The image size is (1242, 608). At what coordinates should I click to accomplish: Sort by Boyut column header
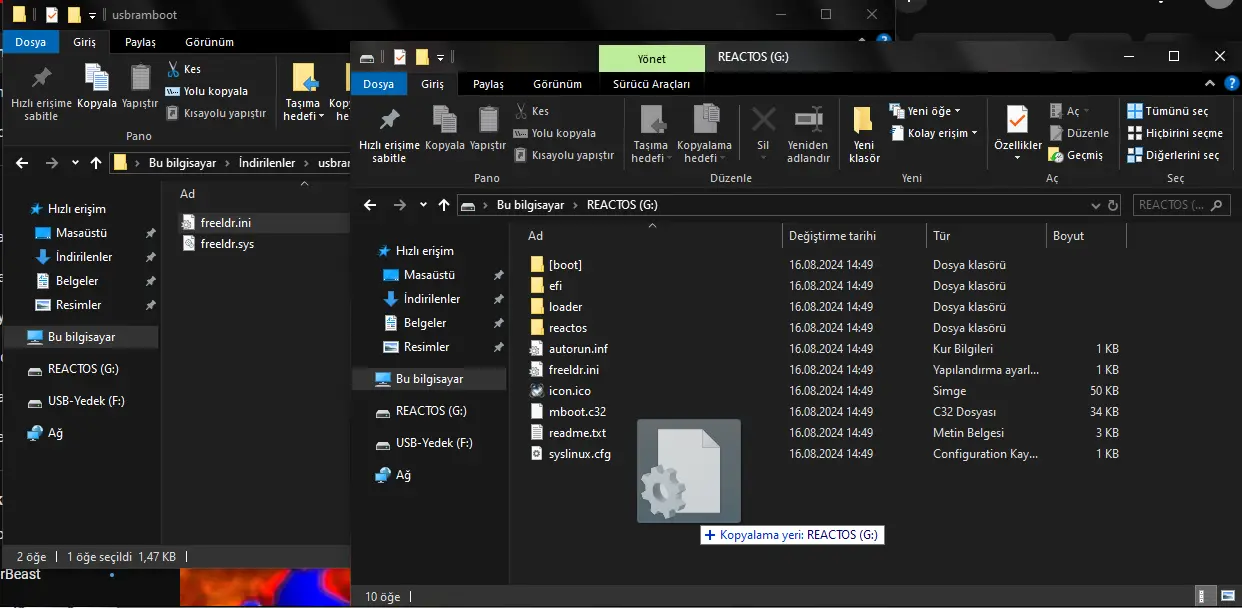[1086, 236]
